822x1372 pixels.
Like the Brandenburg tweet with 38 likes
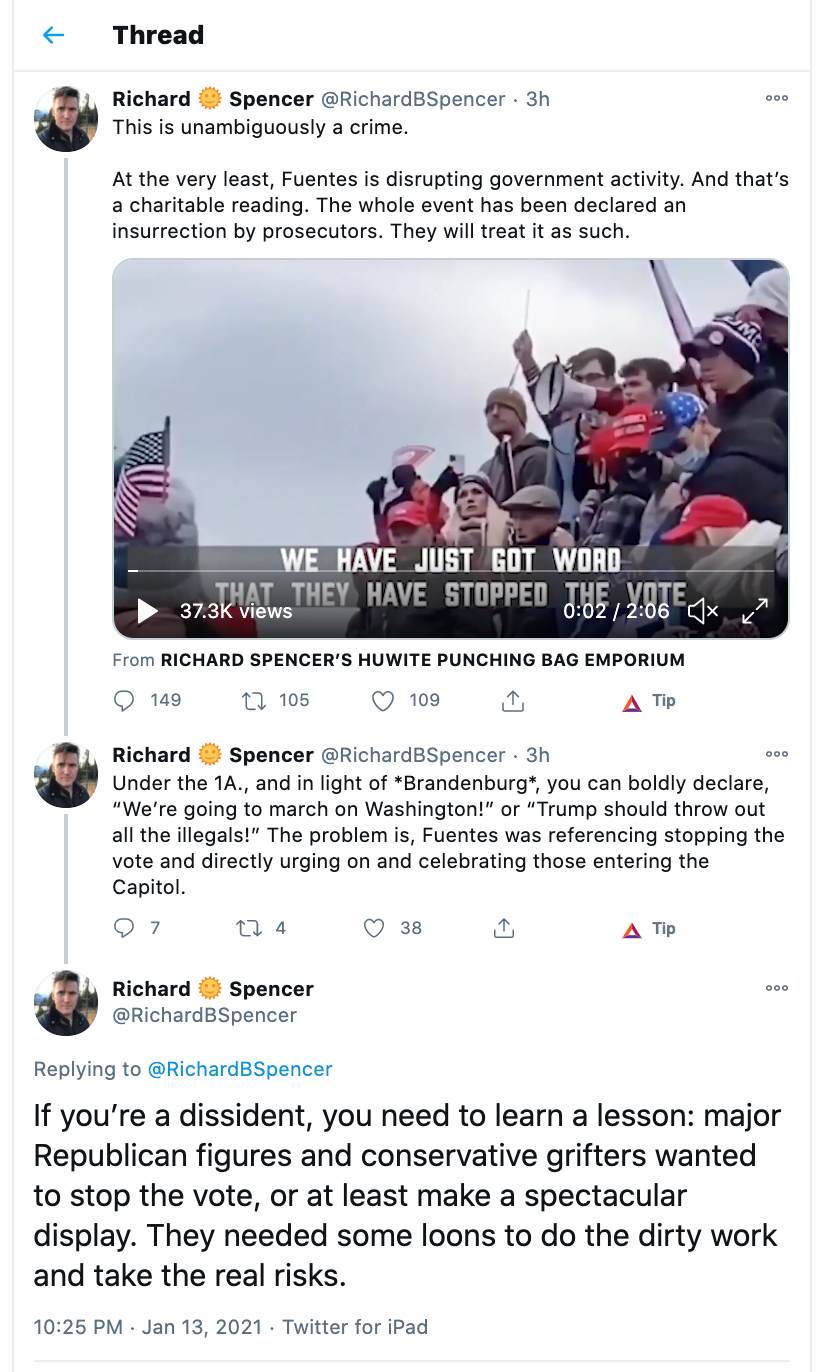click(374, 929)
